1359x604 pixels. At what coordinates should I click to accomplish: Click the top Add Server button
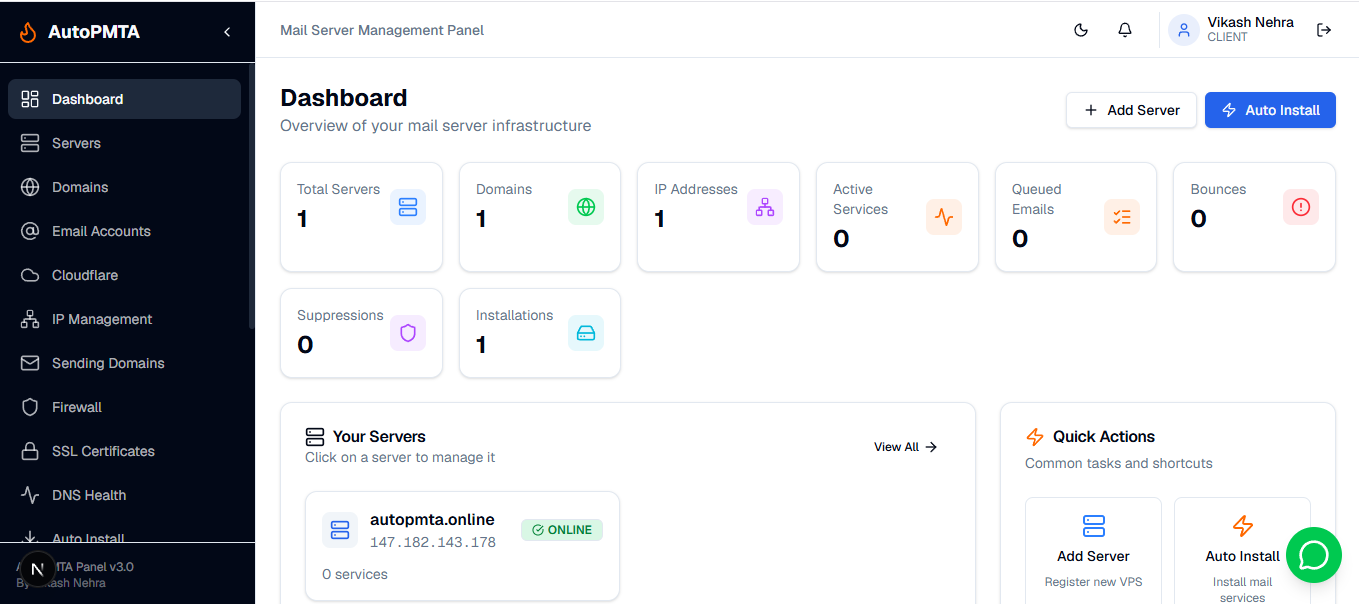coord(1131,110)
